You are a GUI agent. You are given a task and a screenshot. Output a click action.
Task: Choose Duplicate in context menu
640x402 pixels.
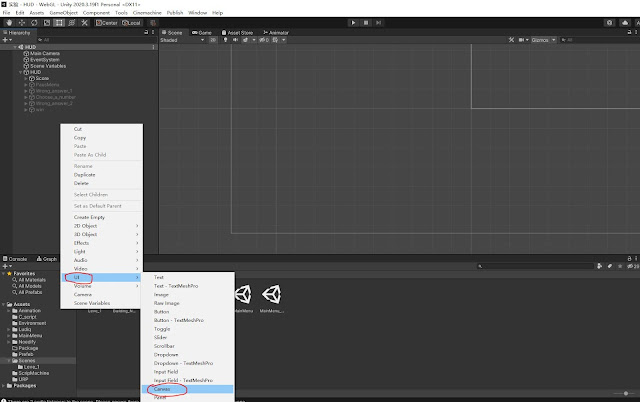[84, 175]
